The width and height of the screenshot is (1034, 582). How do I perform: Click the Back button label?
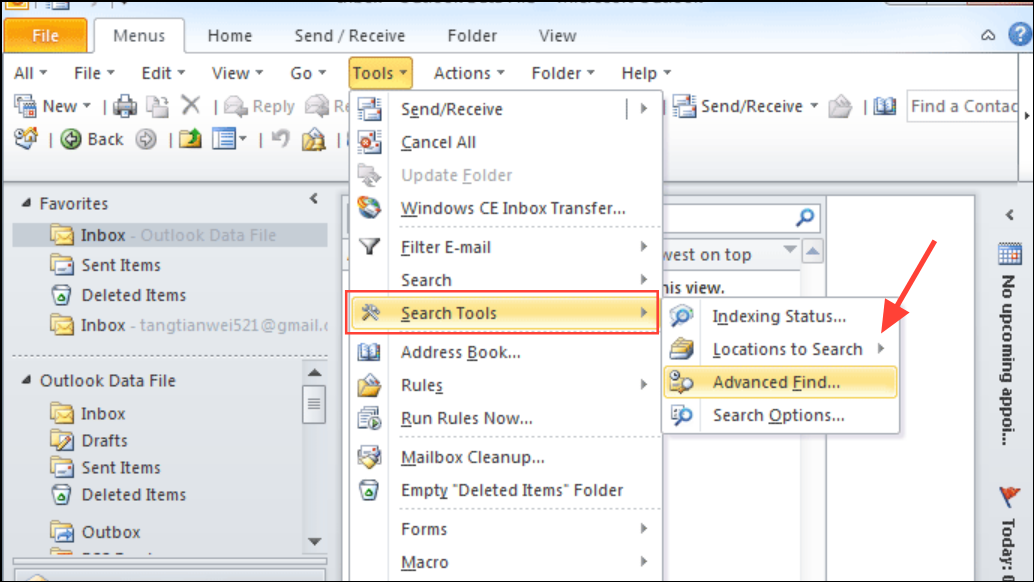106,139
